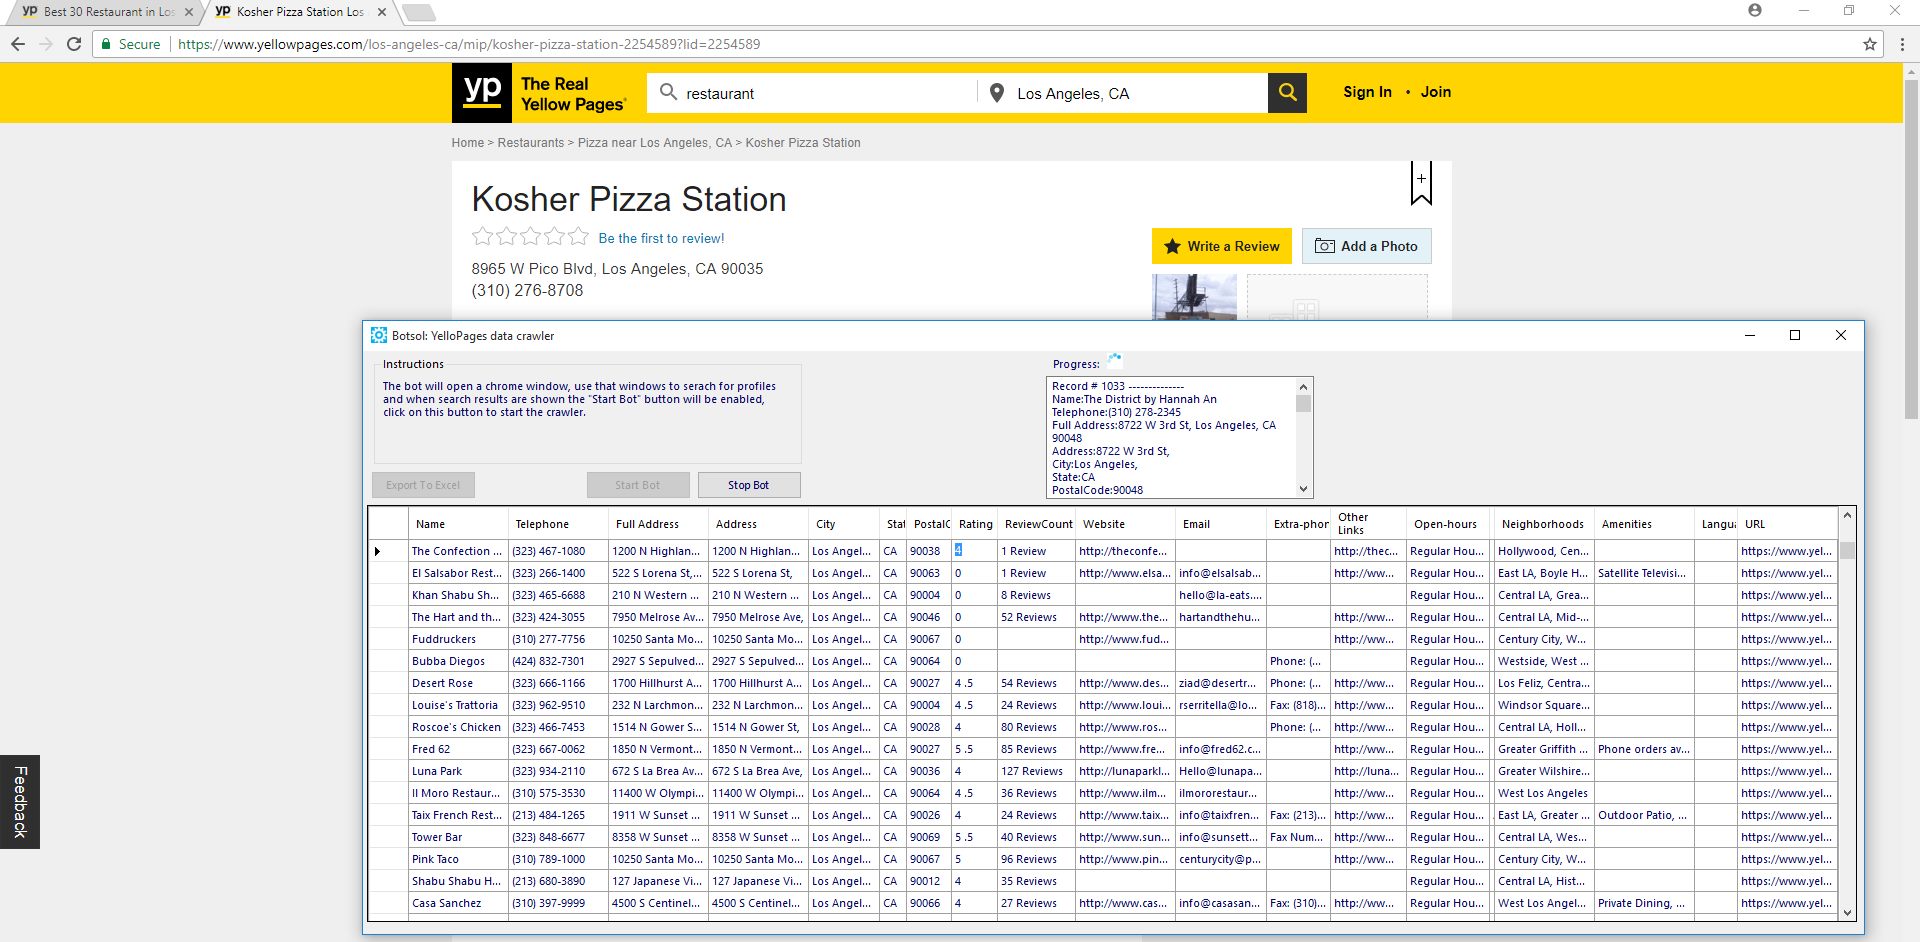
Task: Click the progress log scroll up arrow
Action: pyautogui.click(x=1303, y=386)
